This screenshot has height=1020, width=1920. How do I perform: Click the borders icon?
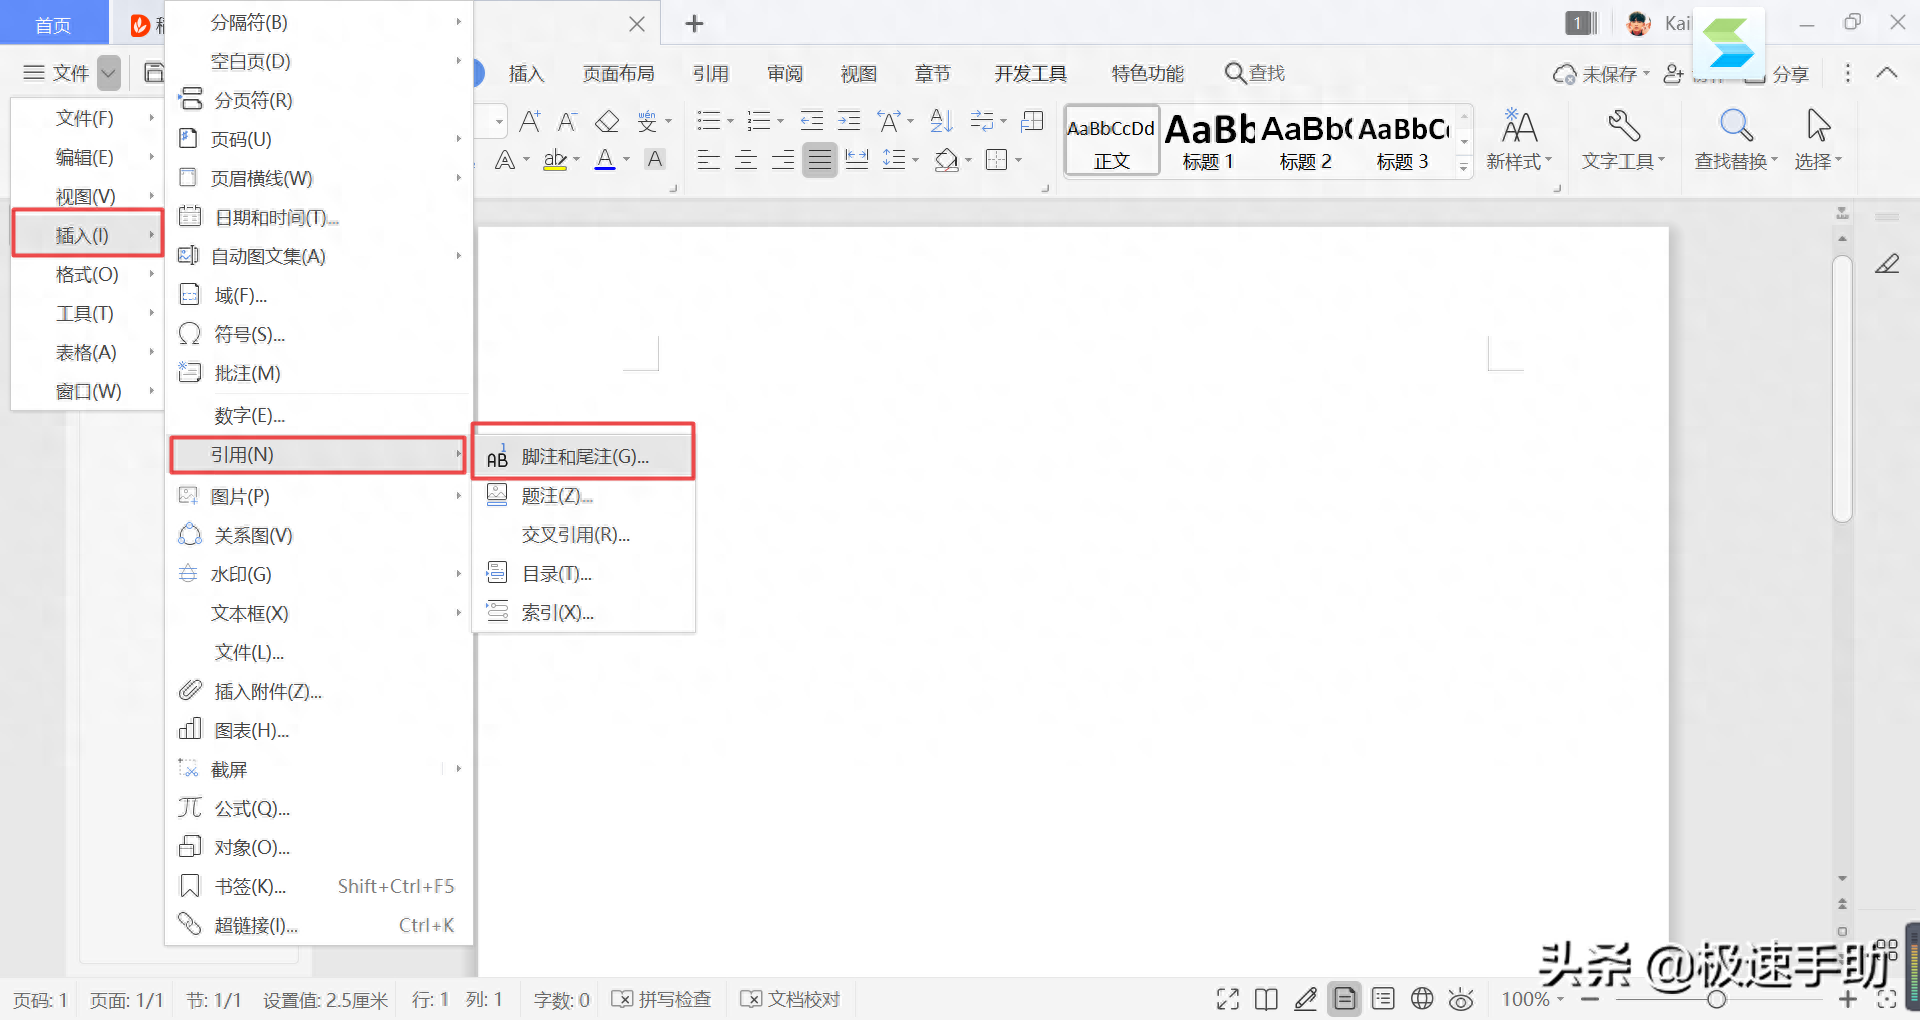[997, 160]
